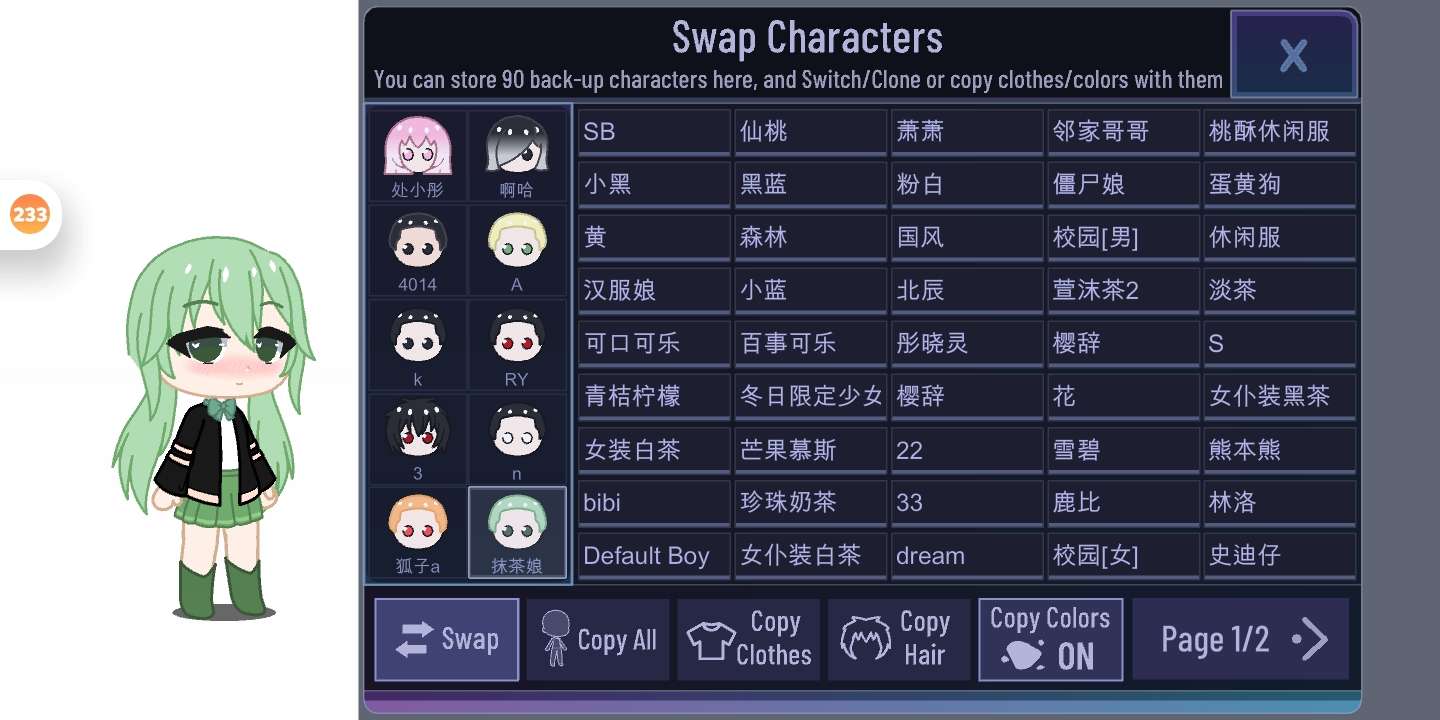Select the 桃酥休闲服 backup slot
The image size is (1440, 720).
tap(1280, 132)
